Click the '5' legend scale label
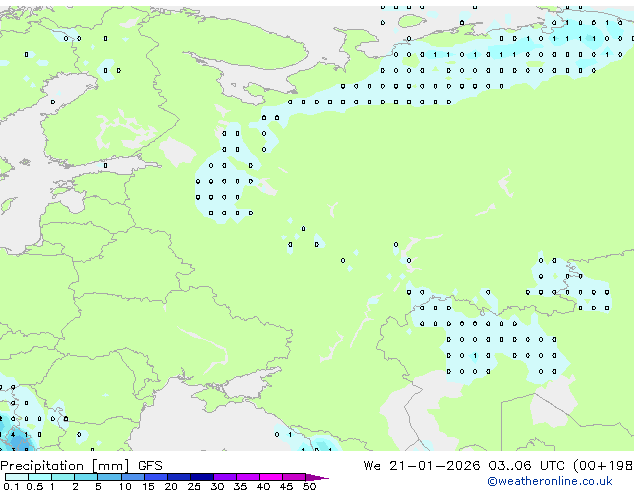 (x=98, y=486)
